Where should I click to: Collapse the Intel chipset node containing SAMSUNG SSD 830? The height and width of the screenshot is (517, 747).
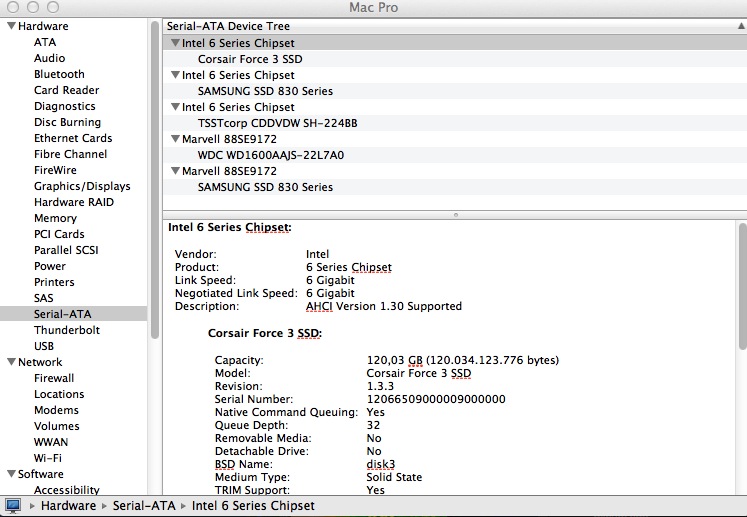175,75
